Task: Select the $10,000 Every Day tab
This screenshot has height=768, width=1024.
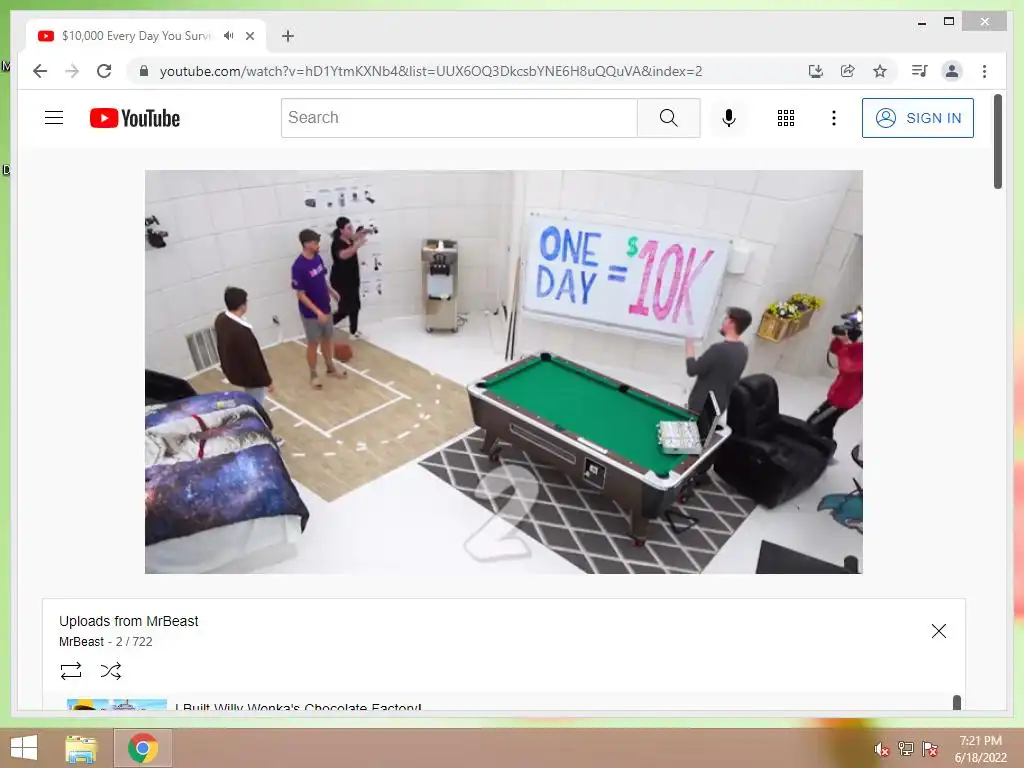Action: click(x=146, y=36)
